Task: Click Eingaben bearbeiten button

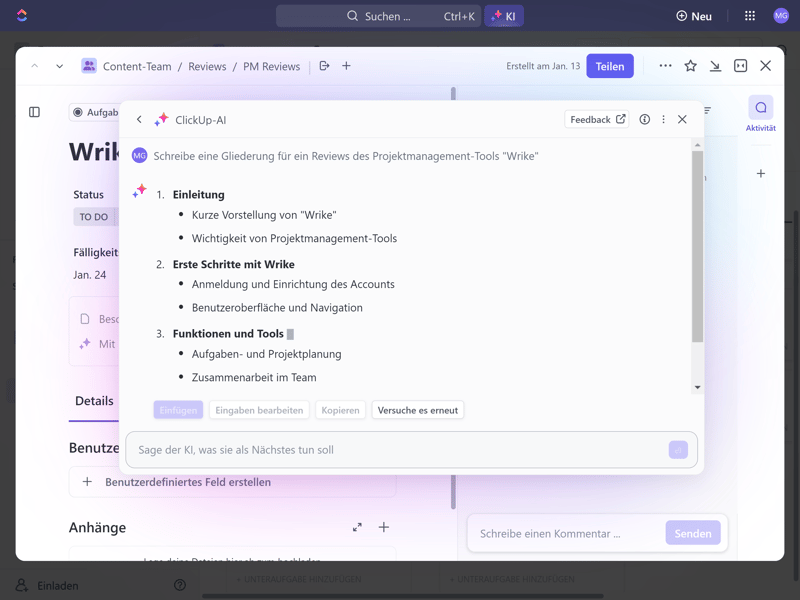Action: [259, 410]
